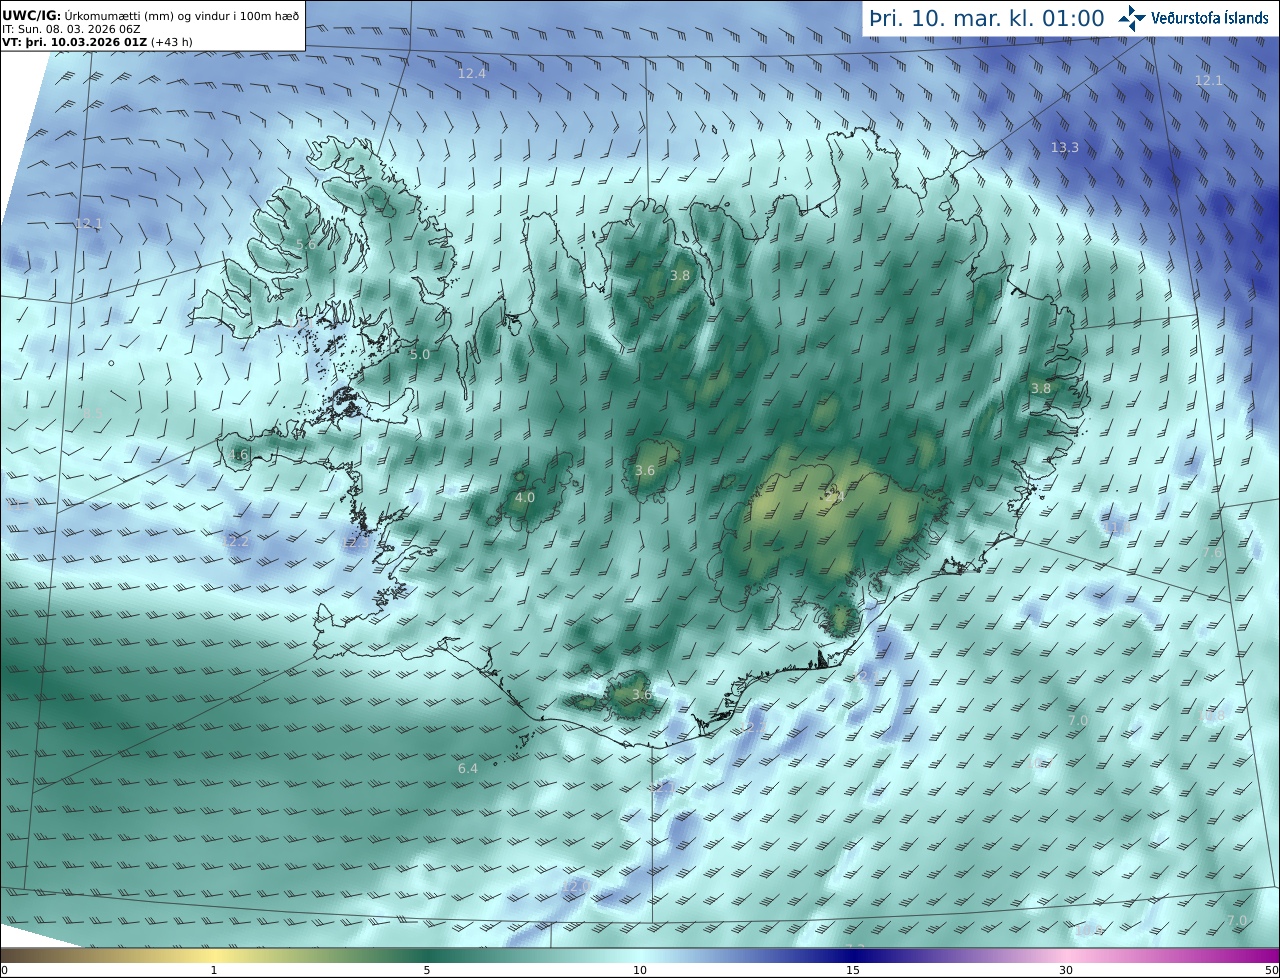Click the 12.4 value on the map
The image size is (1280, 978).
472,73
